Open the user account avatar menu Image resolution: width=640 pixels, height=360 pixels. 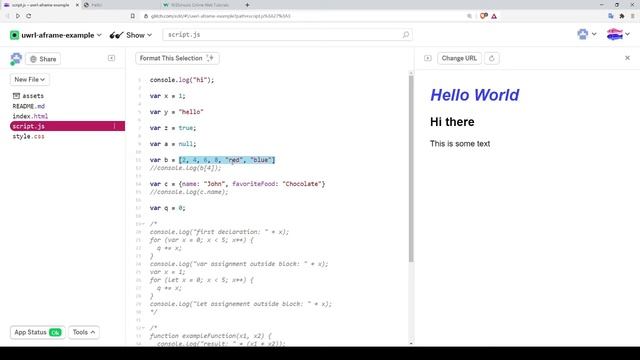coord(618,34)
